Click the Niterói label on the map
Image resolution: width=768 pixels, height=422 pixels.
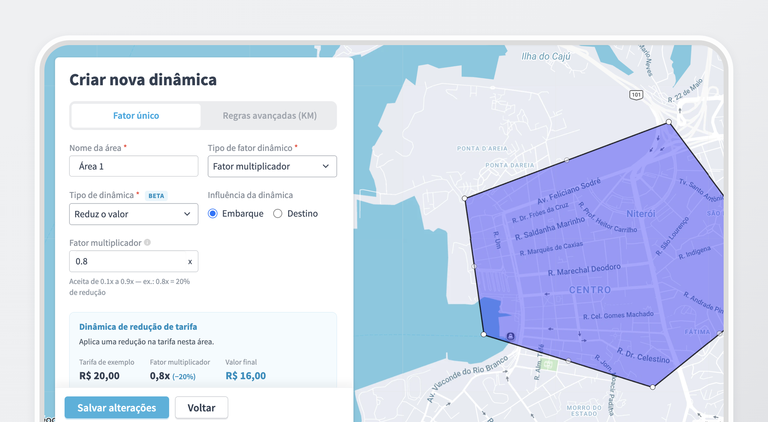tap(641, 214)
